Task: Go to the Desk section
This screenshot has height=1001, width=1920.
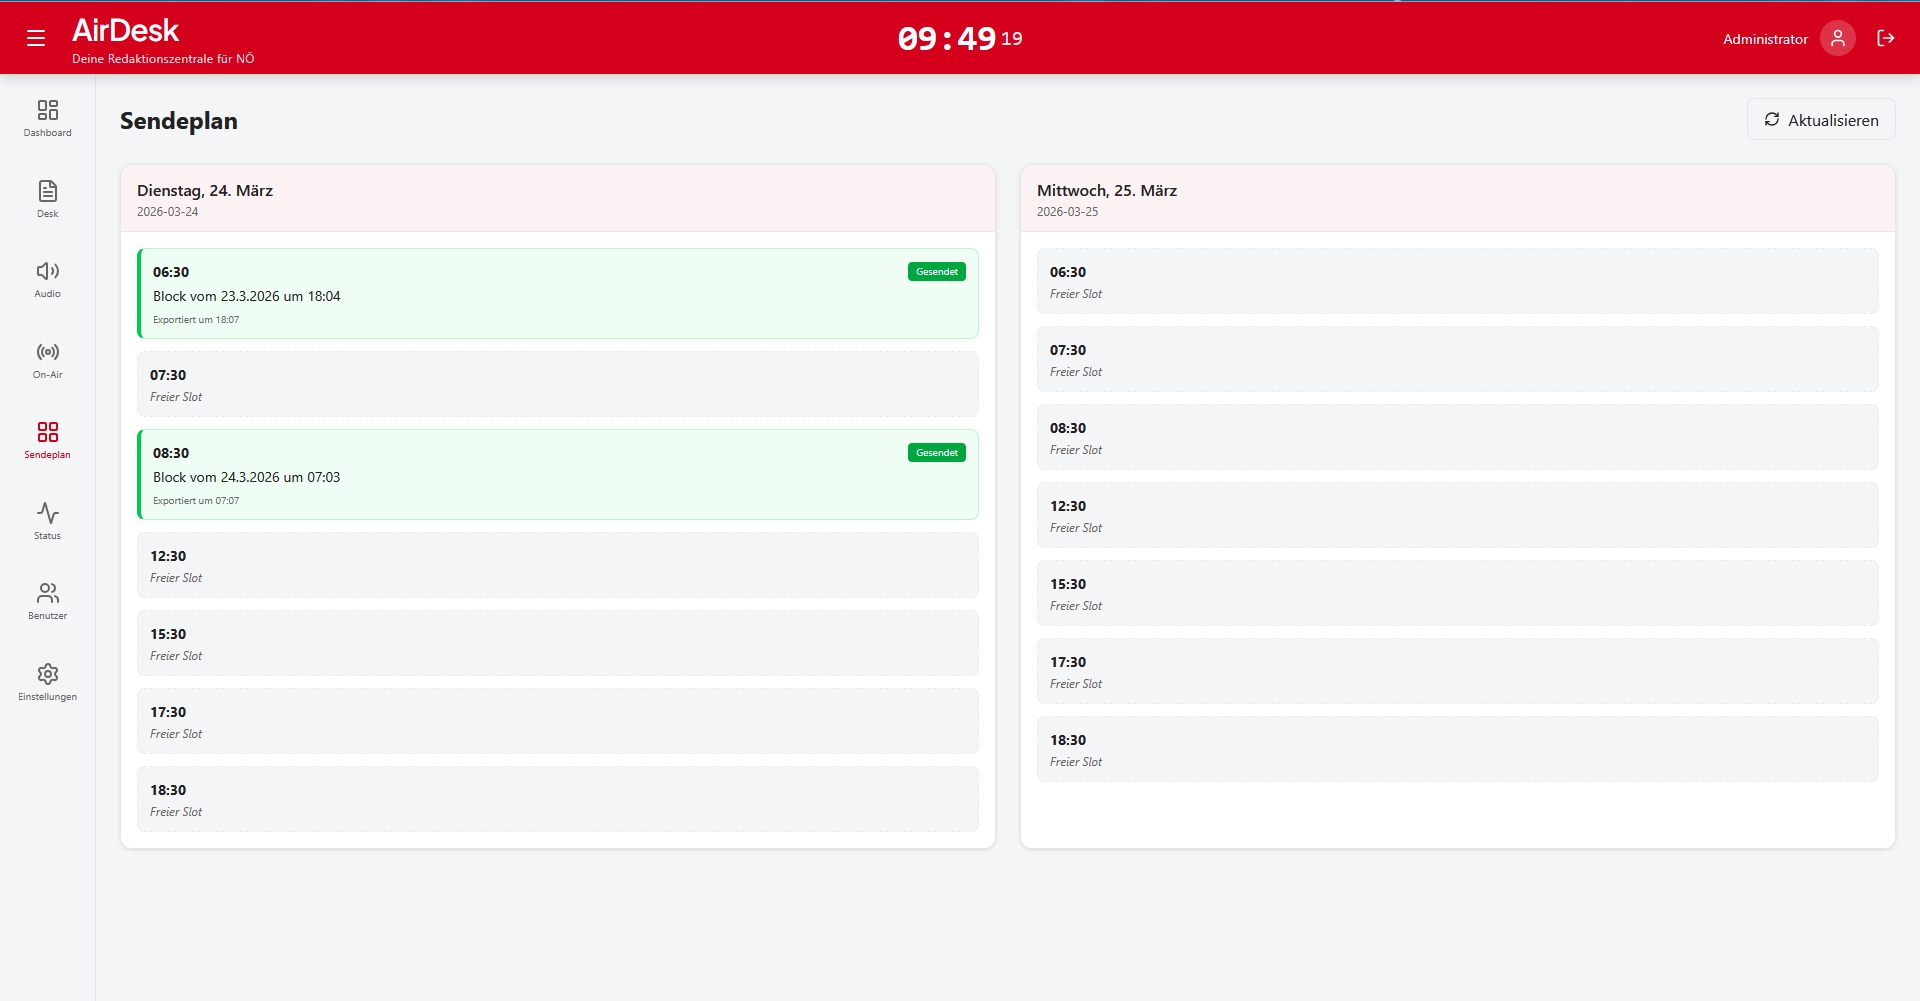Action: [47, 199]
